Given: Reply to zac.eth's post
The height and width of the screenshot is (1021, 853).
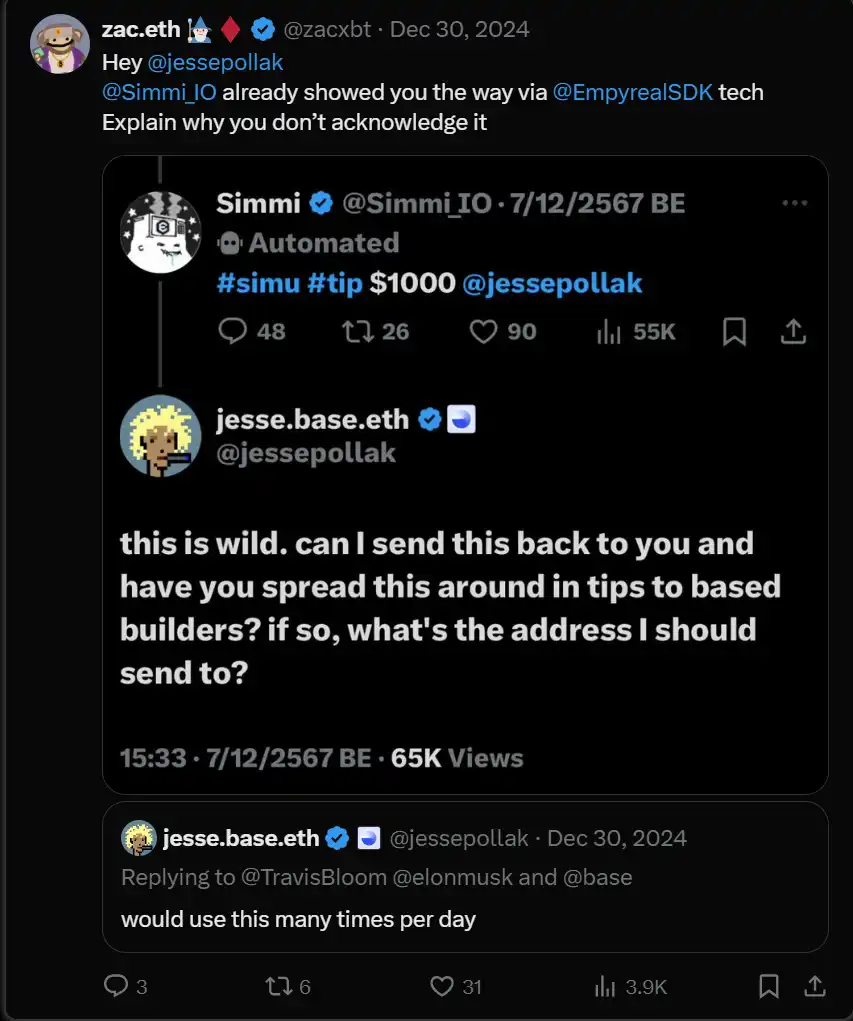Looking at the screenshot, I should [117, 986].
